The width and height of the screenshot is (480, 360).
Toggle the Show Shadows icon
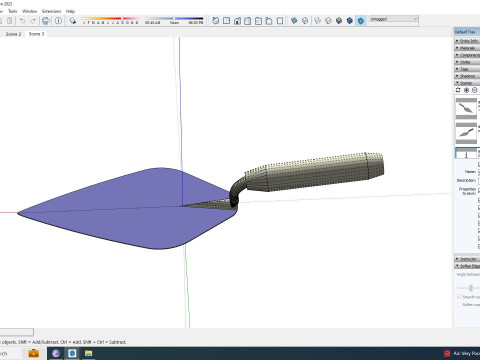73,21
